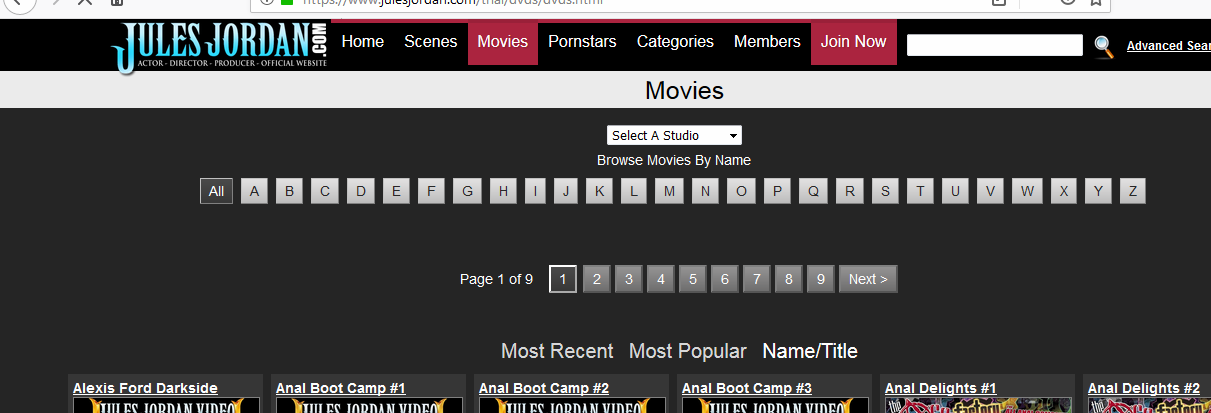Screen dimensions: 1211x413
Task: Open the Members navigation item
Action: (x=767, y=42)
